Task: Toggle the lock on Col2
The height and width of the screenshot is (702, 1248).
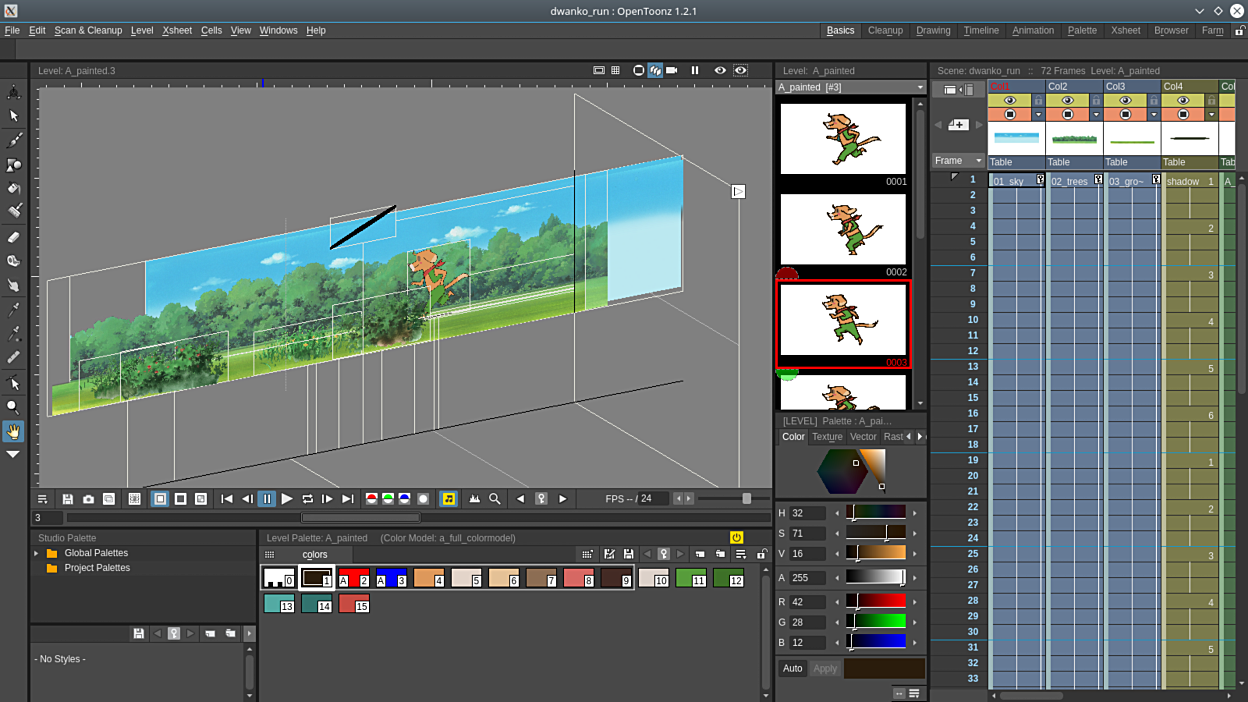Action: pyautogui.click(x=1096, y=101)
